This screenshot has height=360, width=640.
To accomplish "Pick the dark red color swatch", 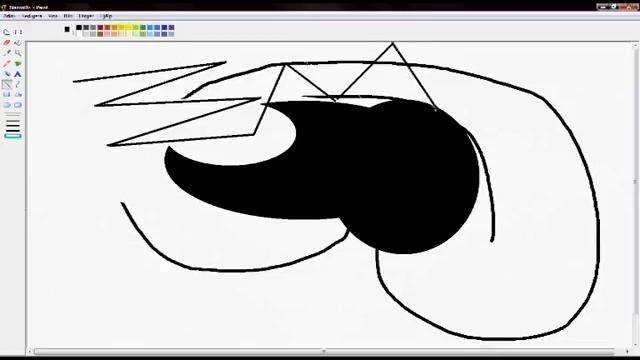I will click(100, 28).
